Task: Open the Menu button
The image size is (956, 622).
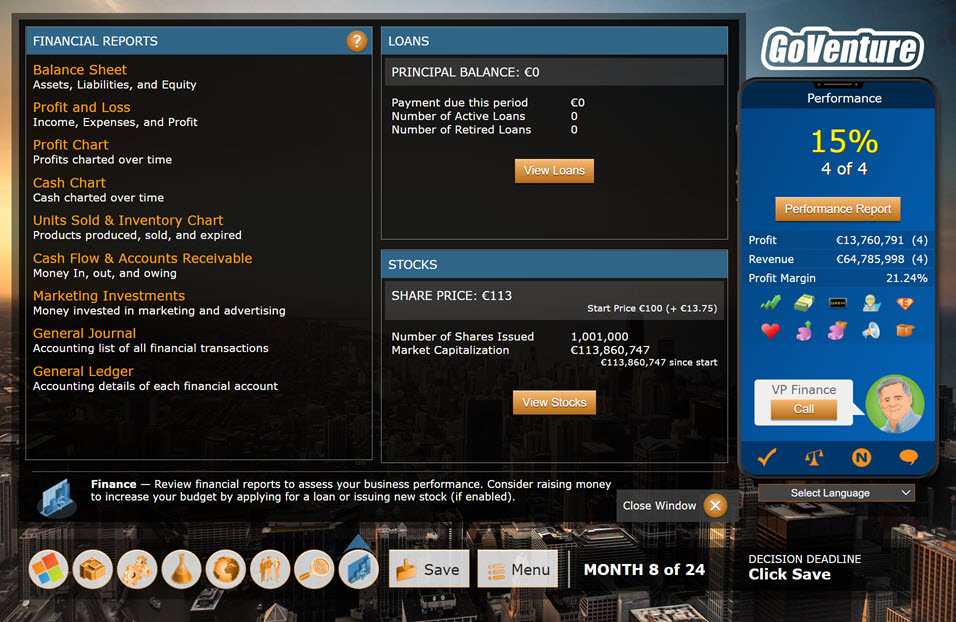Action: pos(518,569)
